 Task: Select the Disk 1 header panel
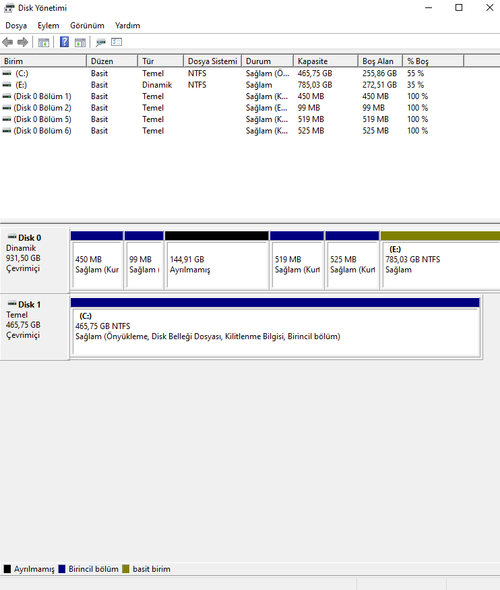[35, 327]
